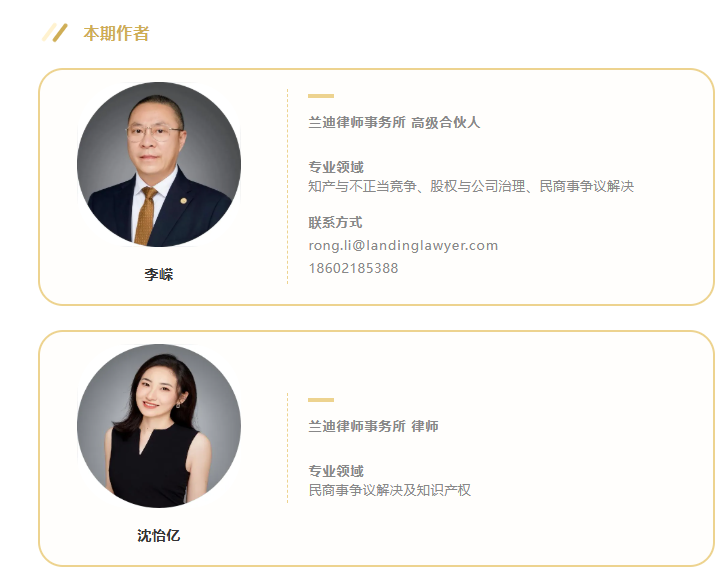Click the dashed vertical divider in 李嵘's card
The image size is (724, 578).
pos(287,186)
